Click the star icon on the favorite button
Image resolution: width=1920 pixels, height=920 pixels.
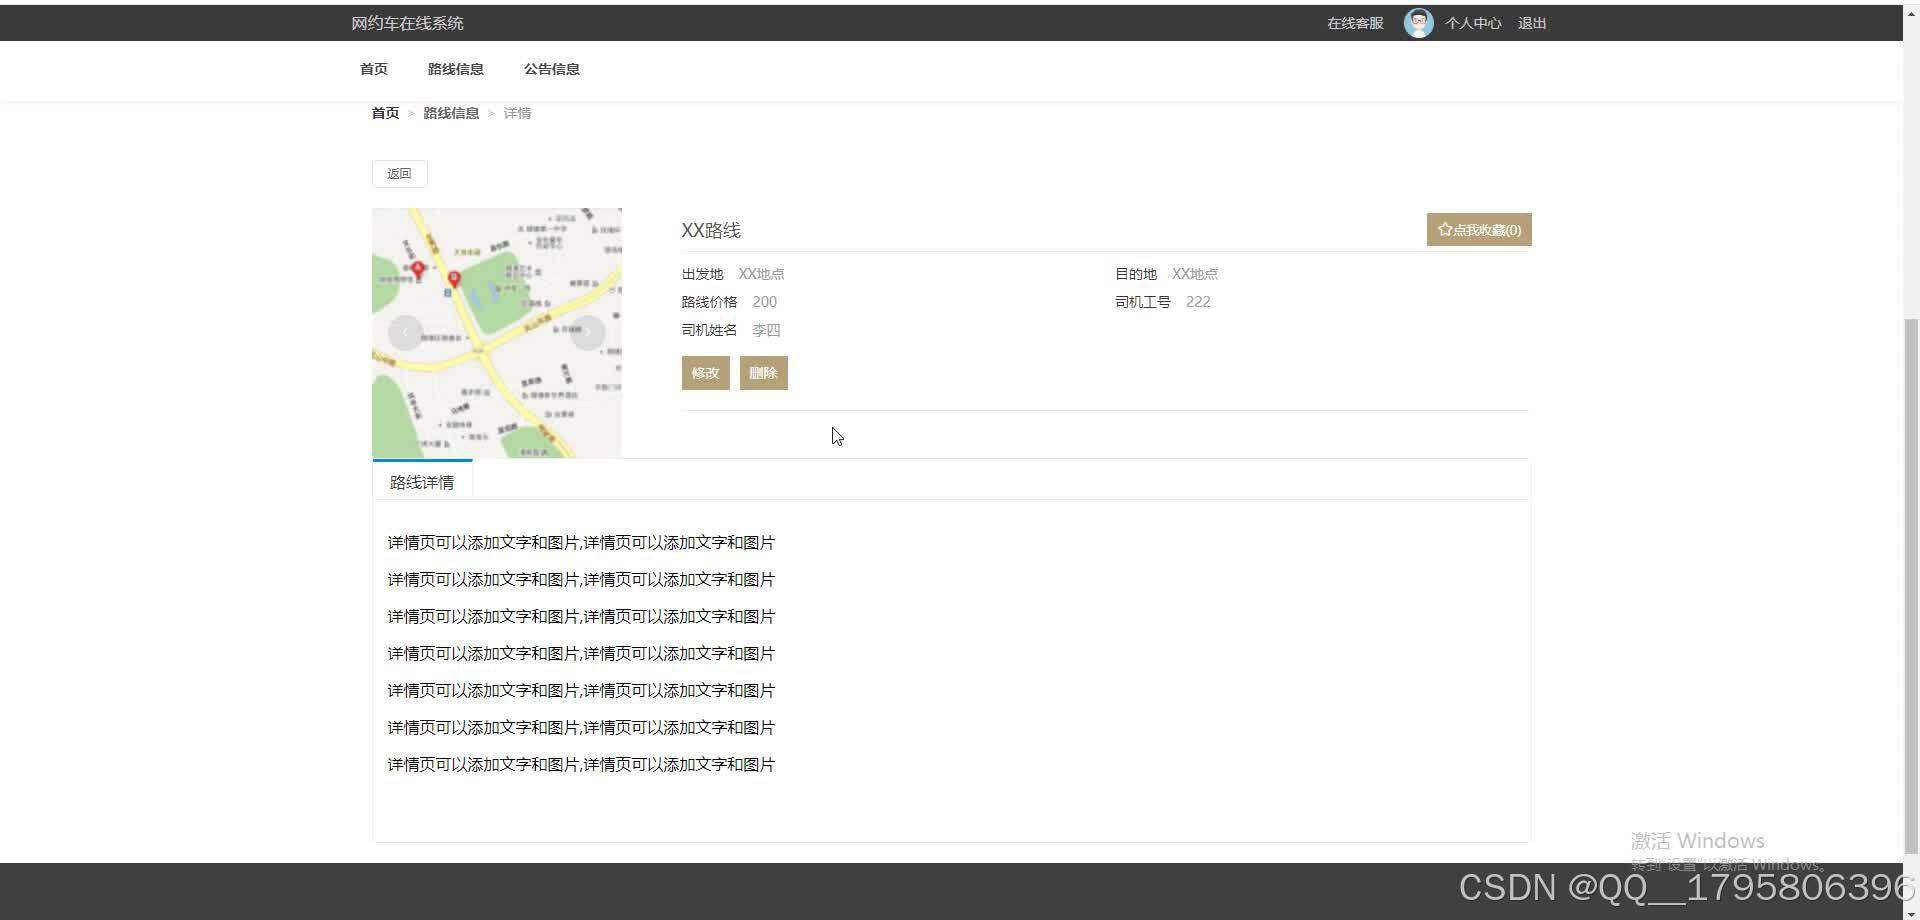click(x=1444, y=229)
